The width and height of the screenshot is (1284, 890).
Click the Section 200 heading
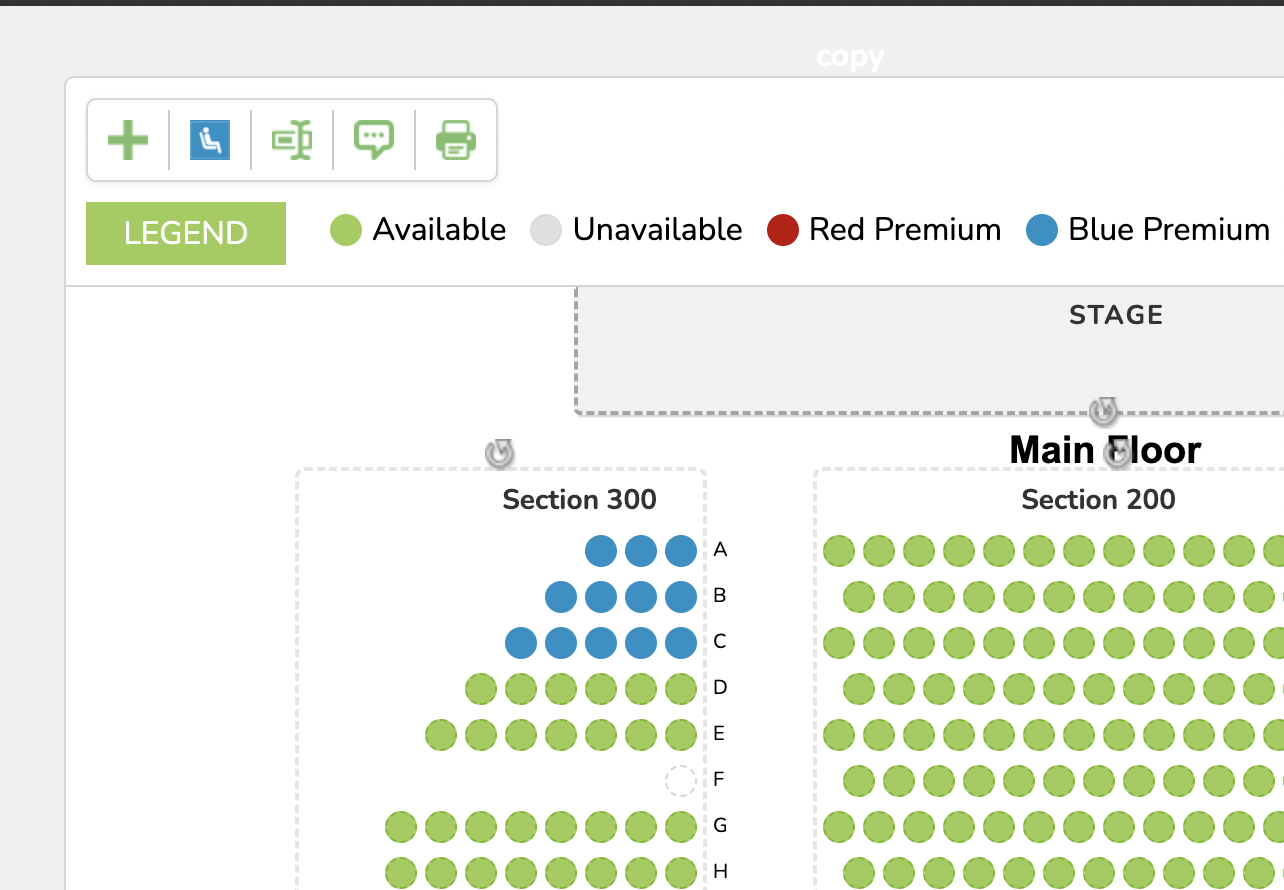click(x=1098, y=499)
